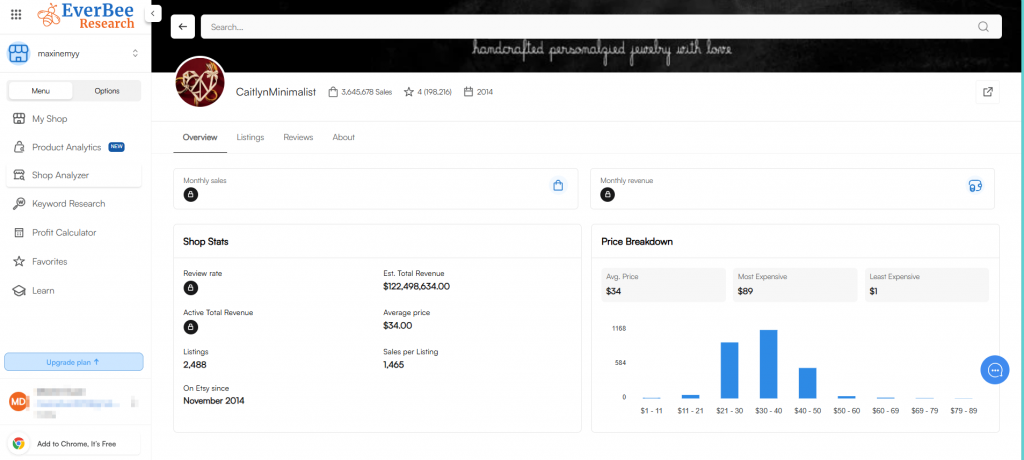Click the Monthly revenue money icon
This screenshot has height=460, width=1024.
point(975,186)
